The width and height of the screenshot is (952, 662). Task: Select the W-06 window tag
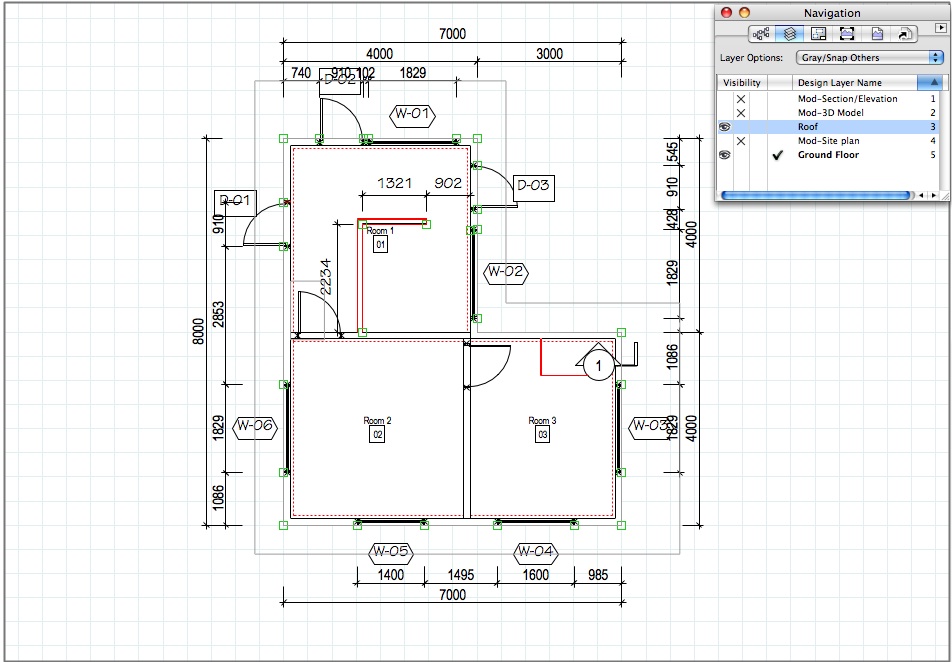pyautogui.click(x=254, y=426)
